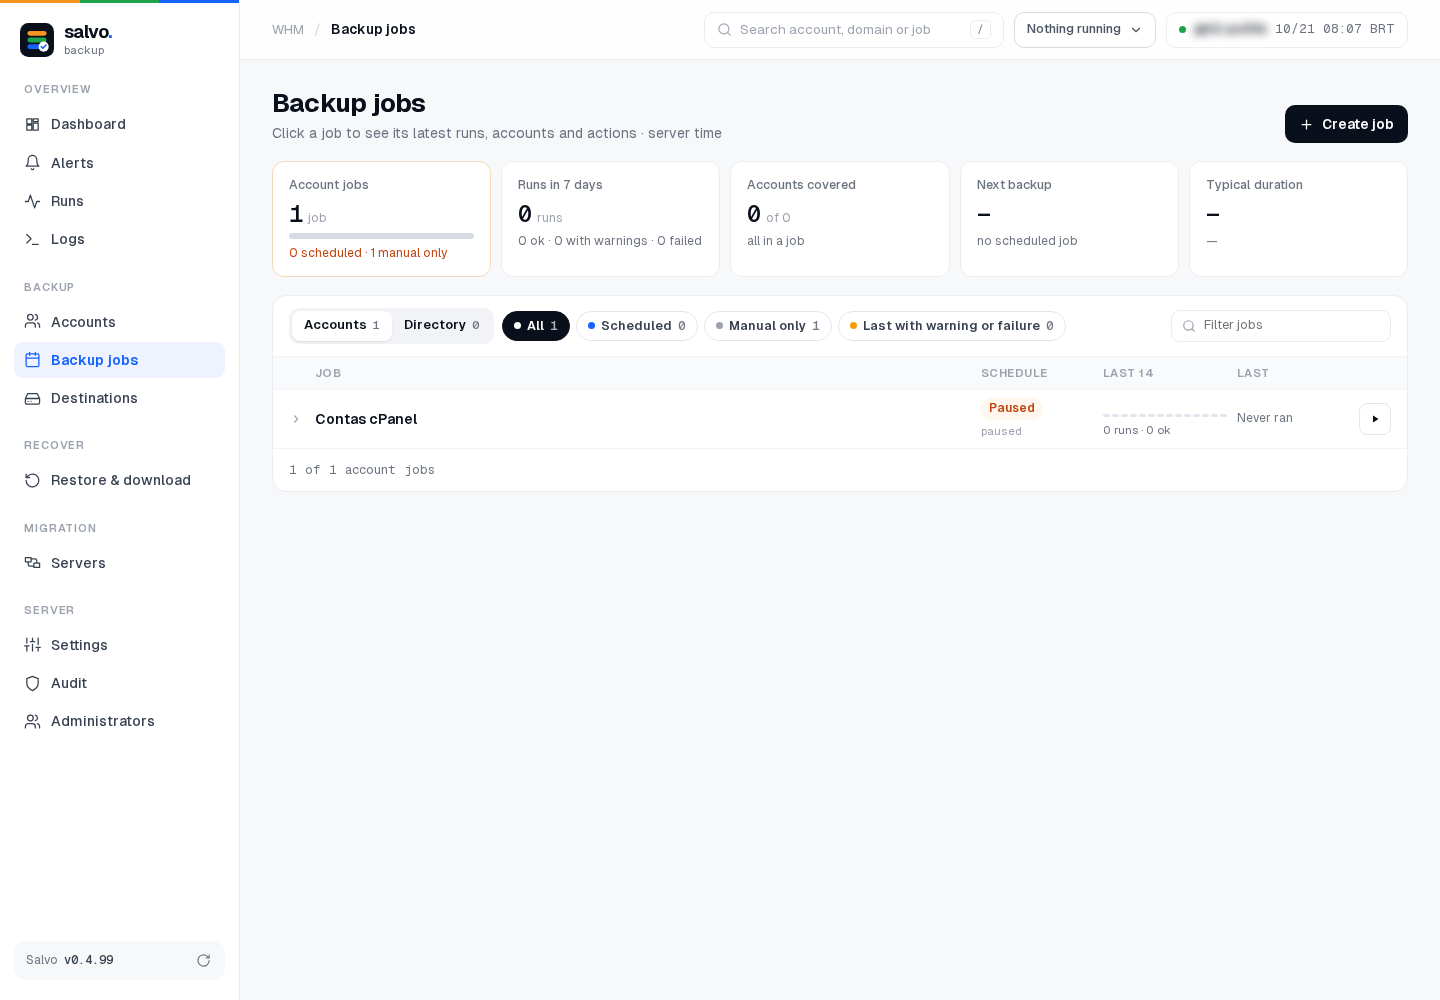The image size is (1440, 1000).
Task: Open Dashboard from the sidebar
Action: [x=119, y=124]
